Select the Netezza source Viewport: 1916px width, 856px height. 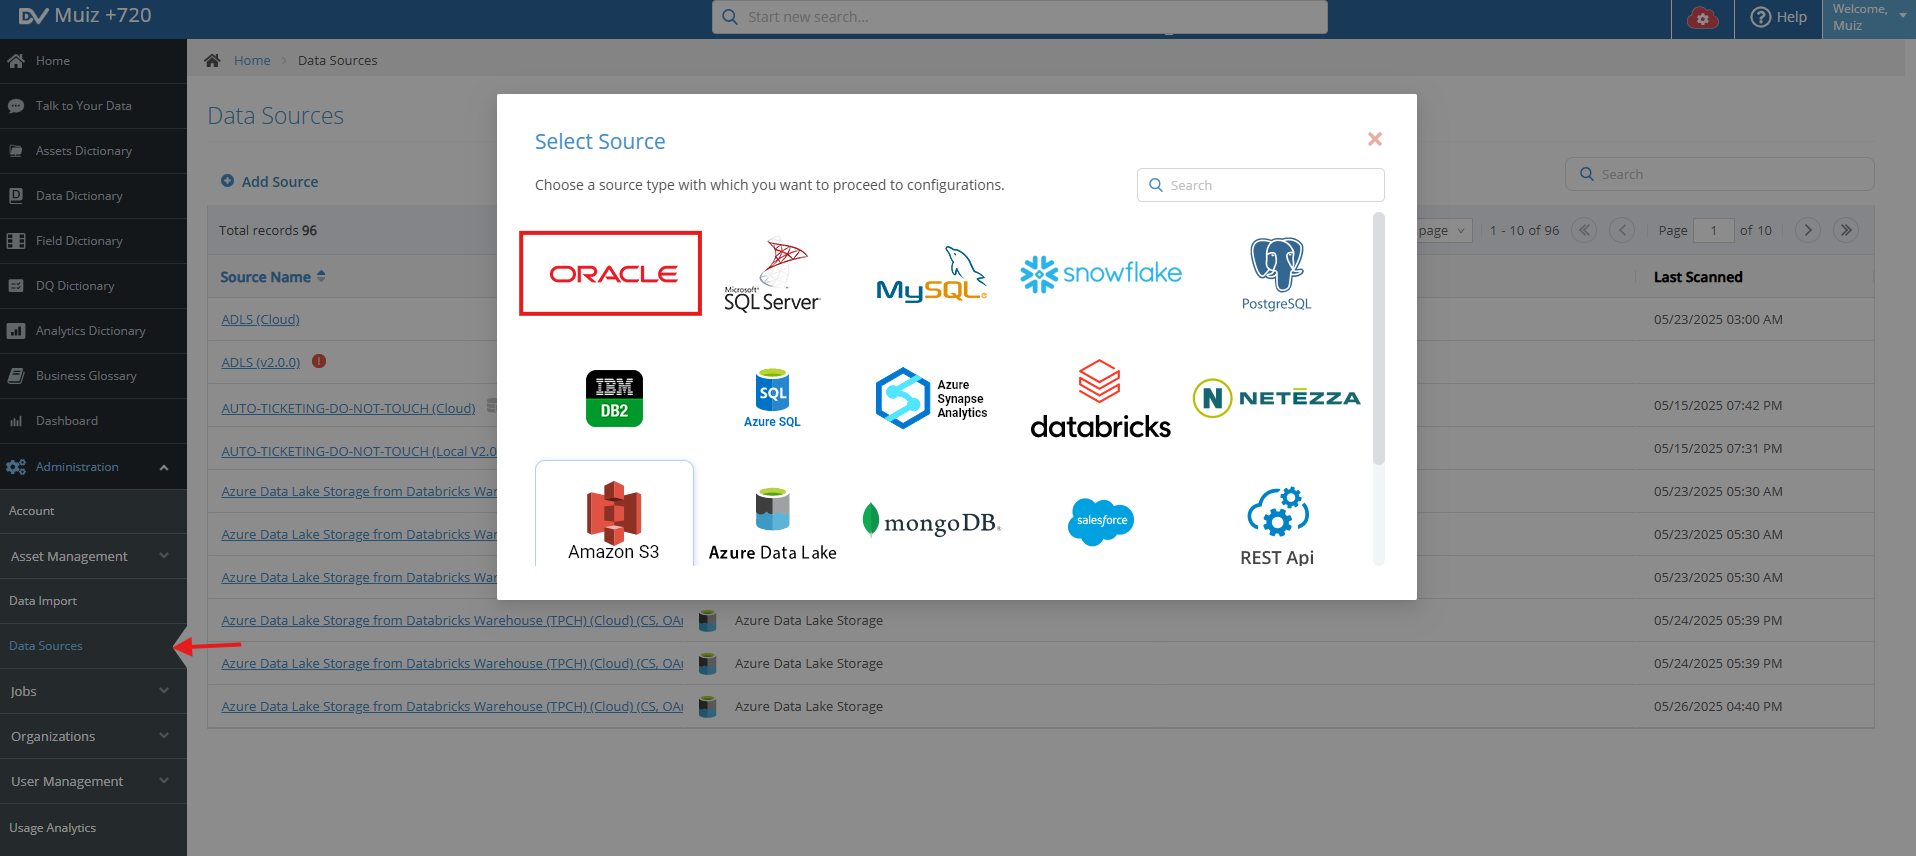click(1277, 398)
